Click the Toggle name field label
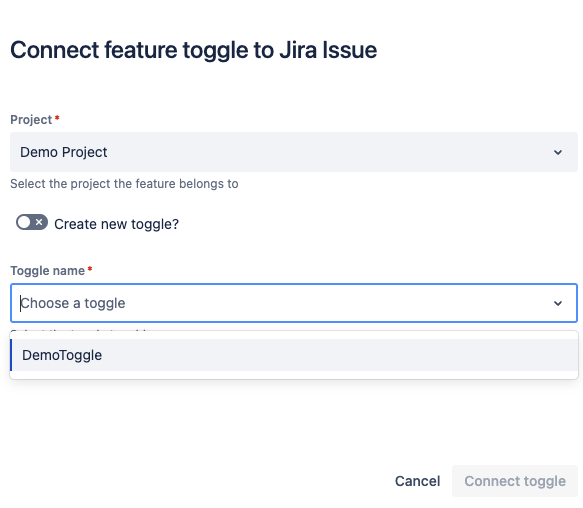The height and width of the screenshot is (508, 583). coord(48,270)
